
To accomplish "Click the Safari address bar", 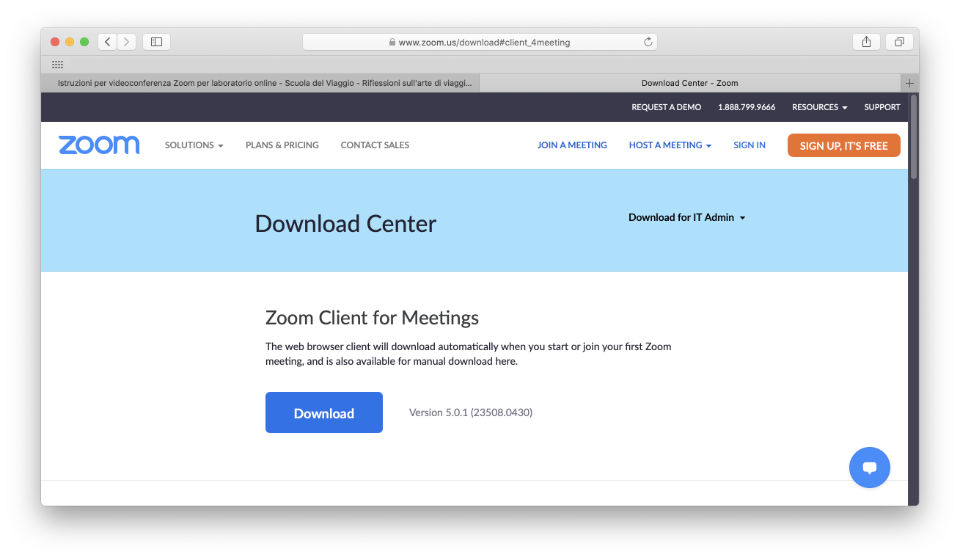I will tap(479, 42).
